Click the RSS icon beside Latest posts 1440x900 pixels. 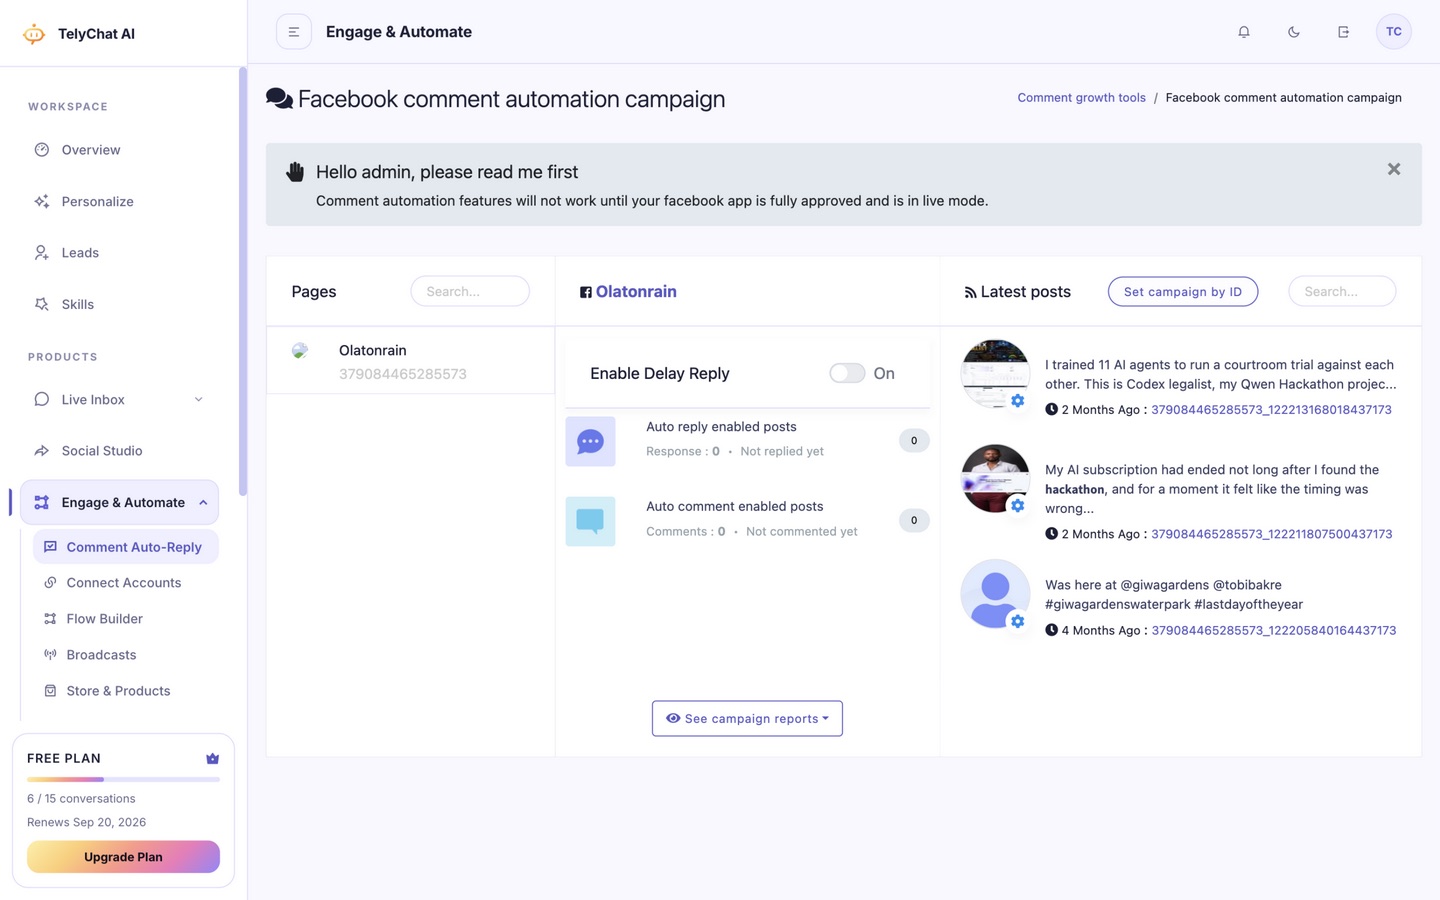click(970, 293)
